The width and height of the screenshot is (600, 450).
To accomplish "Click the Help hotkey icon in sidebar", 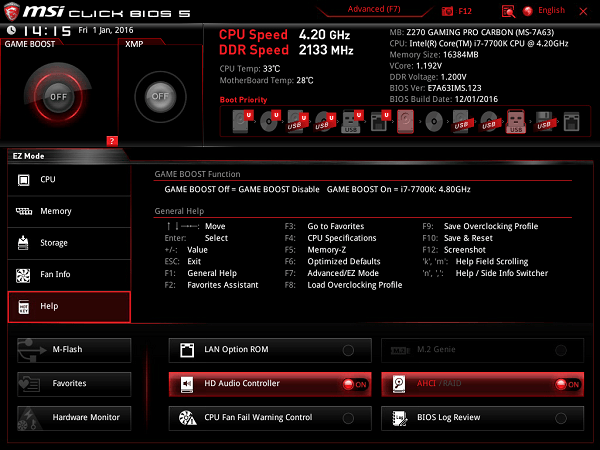I will [x=24, y=307].
